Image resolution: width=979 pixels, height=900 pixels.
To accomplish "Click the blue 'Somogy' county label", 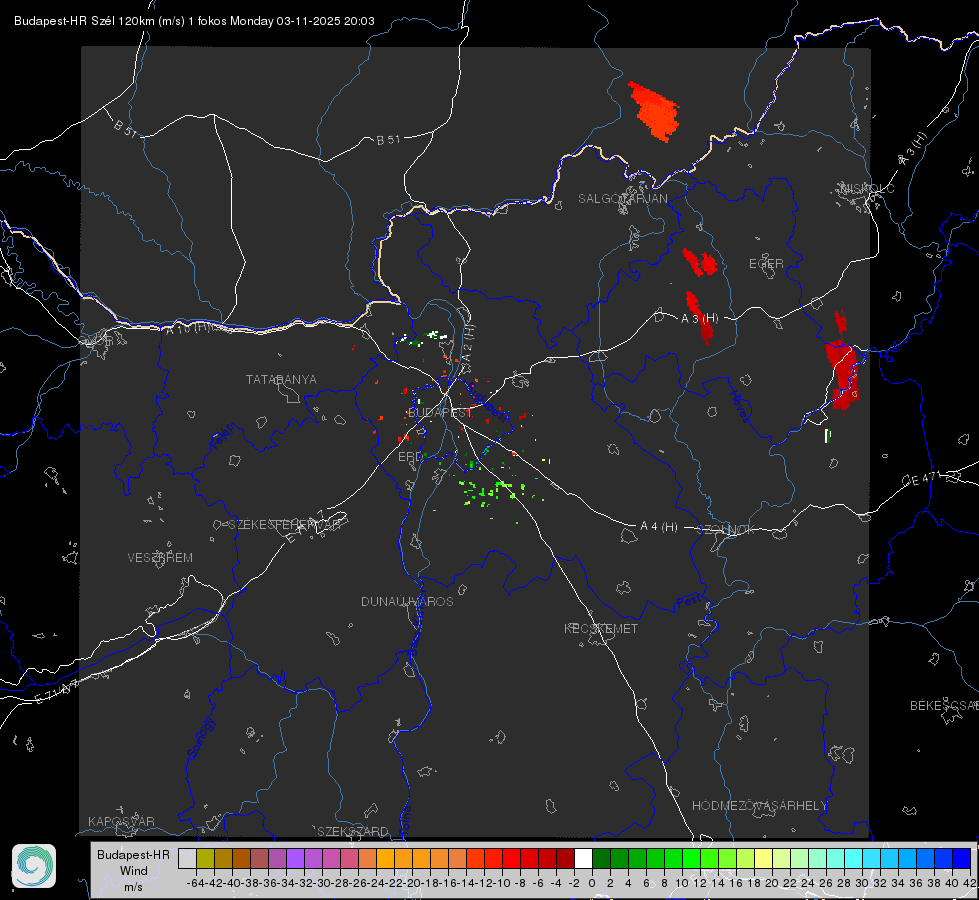I will [x=201, y=738].
